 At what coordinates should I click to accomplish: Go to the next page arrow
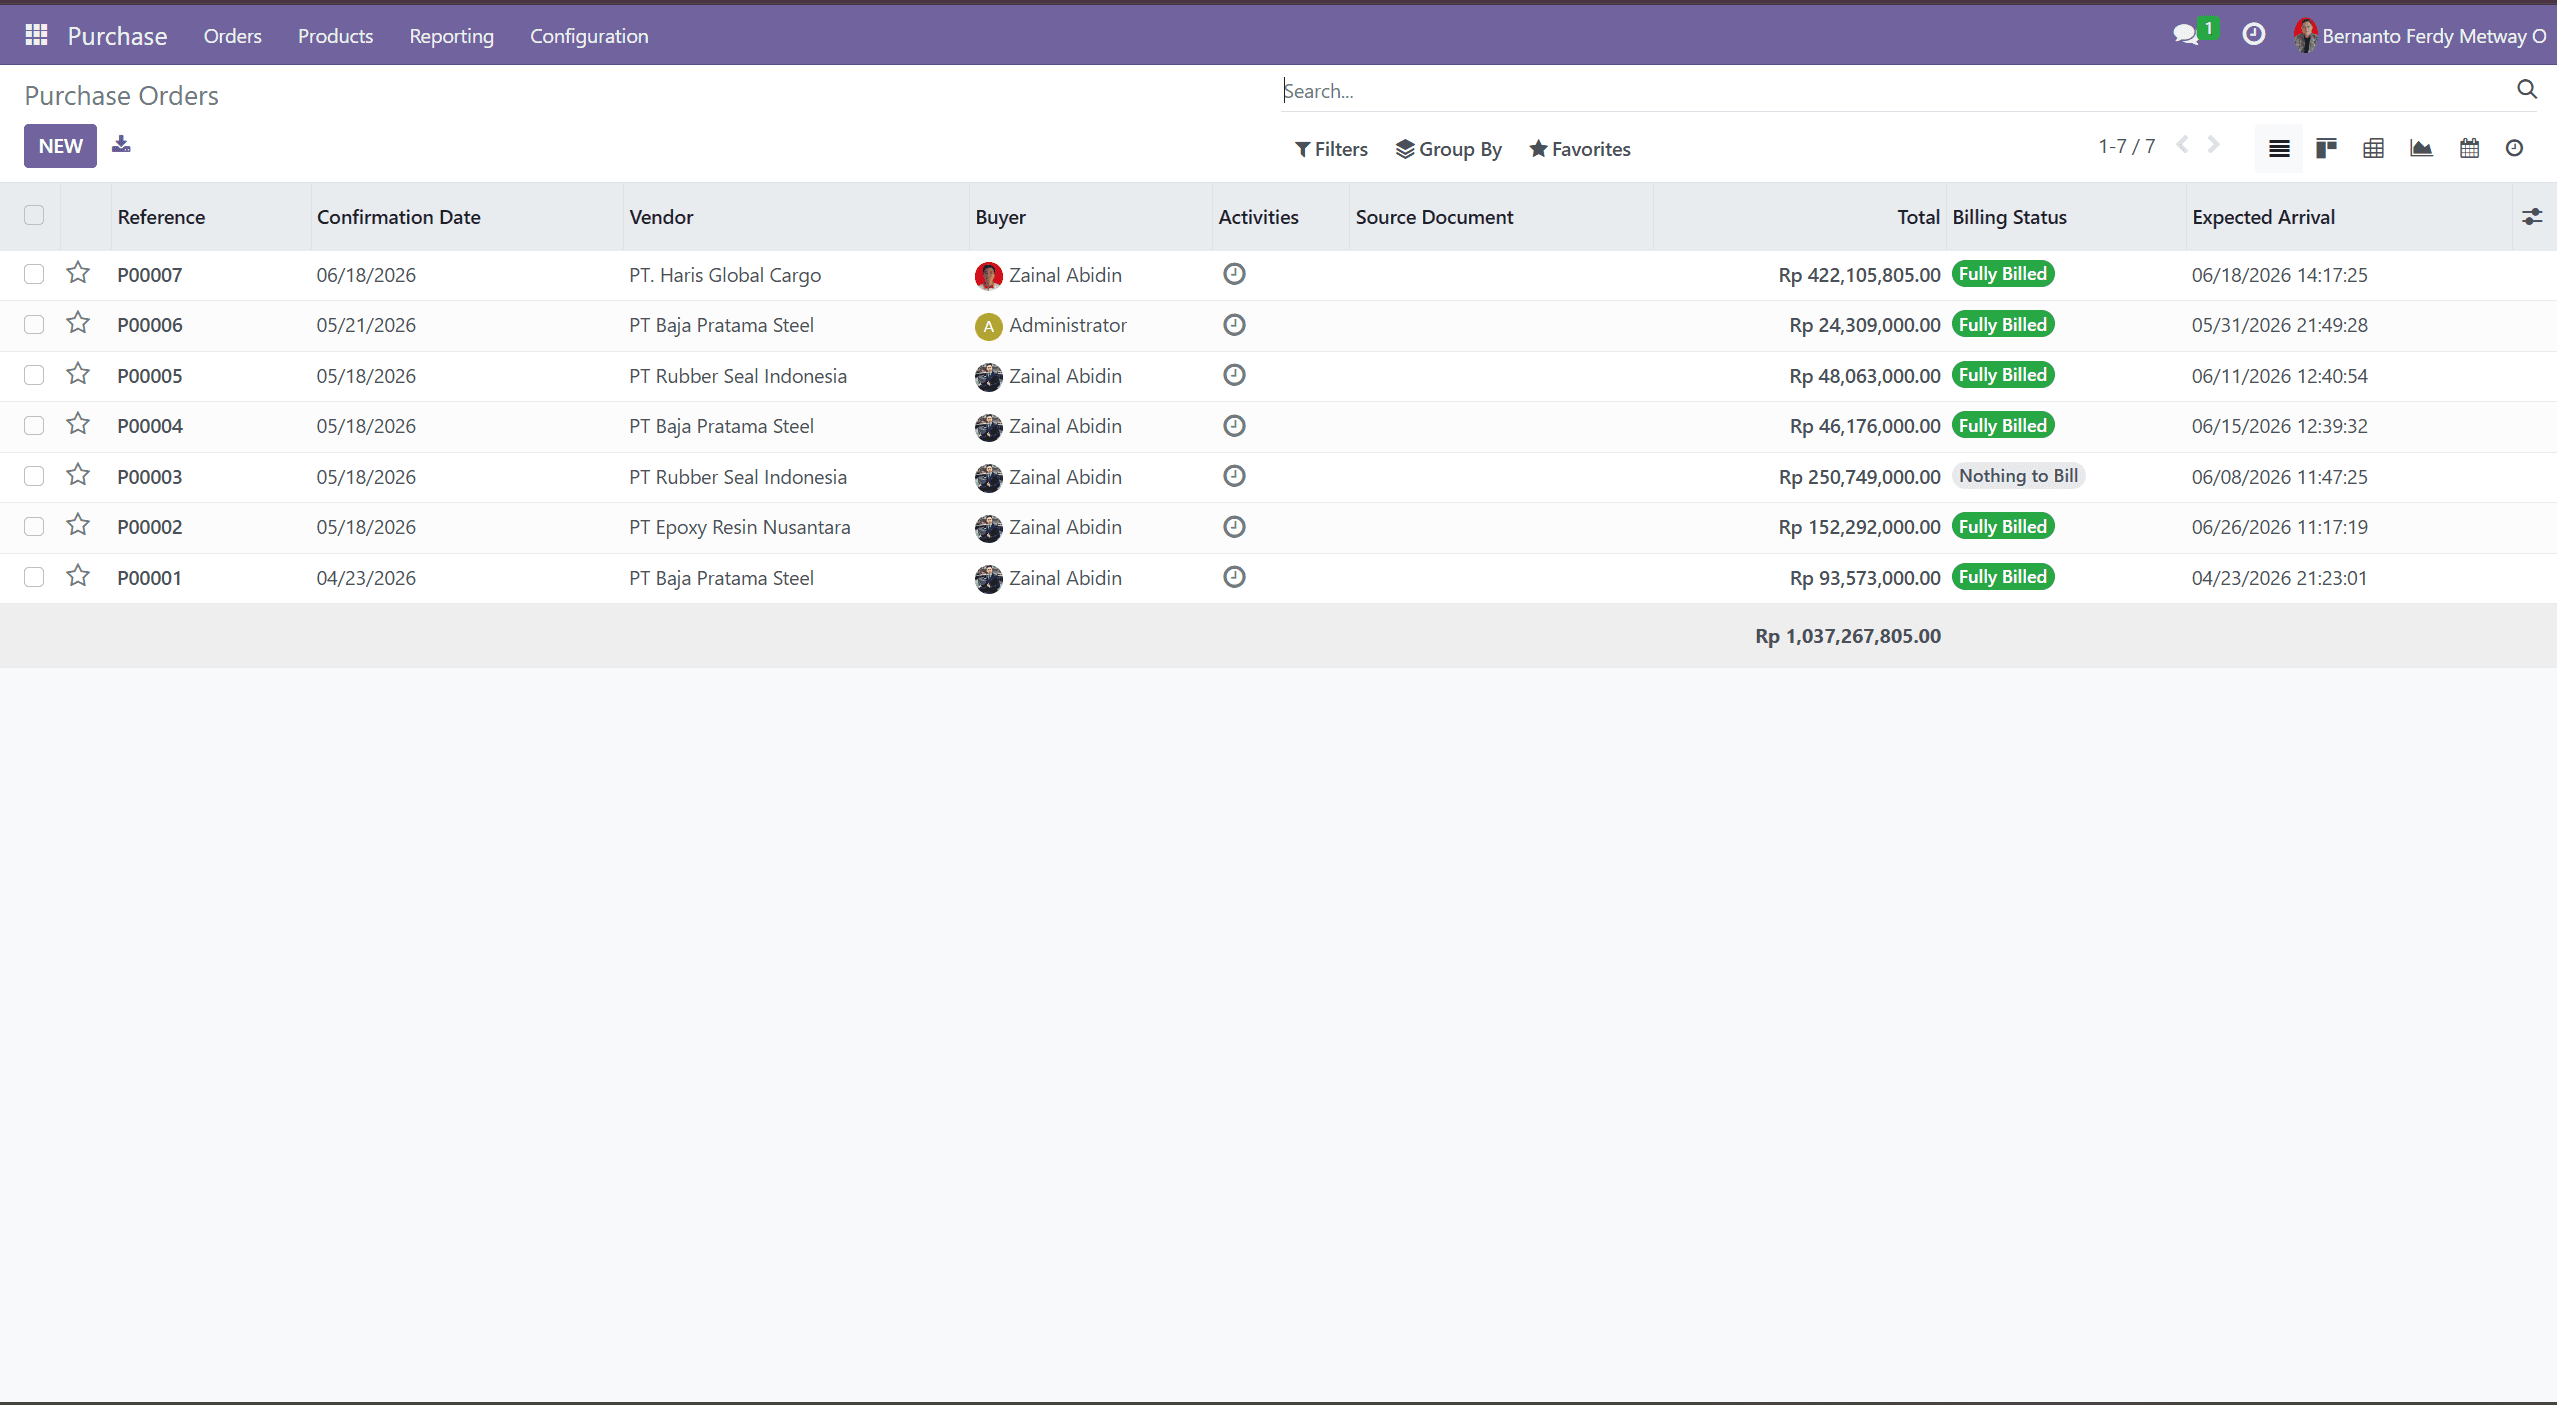(2213, 145)
